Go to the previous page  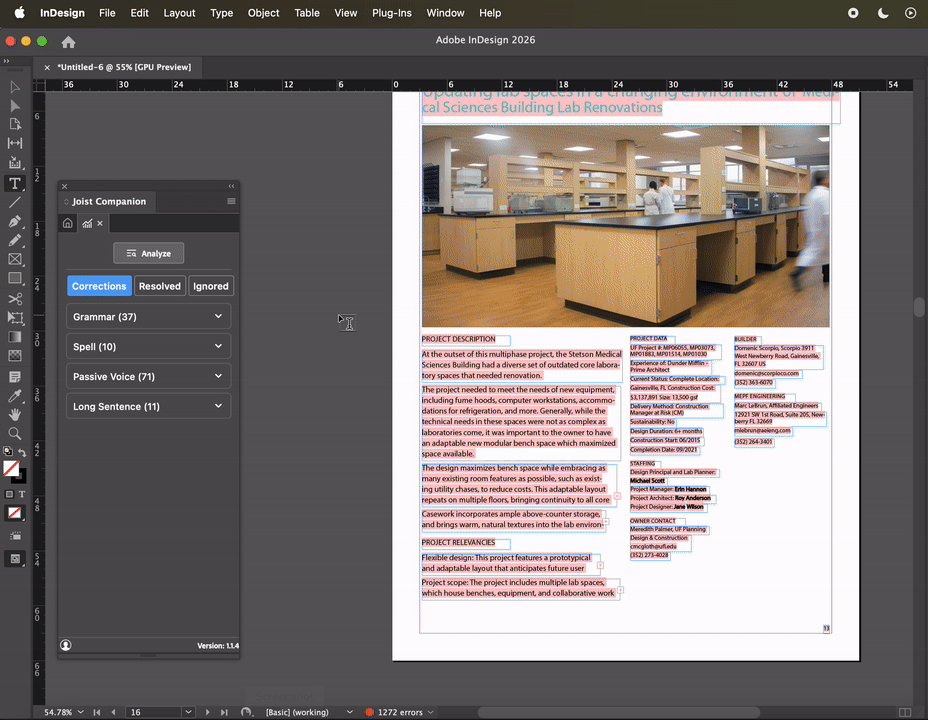point(113,712)
